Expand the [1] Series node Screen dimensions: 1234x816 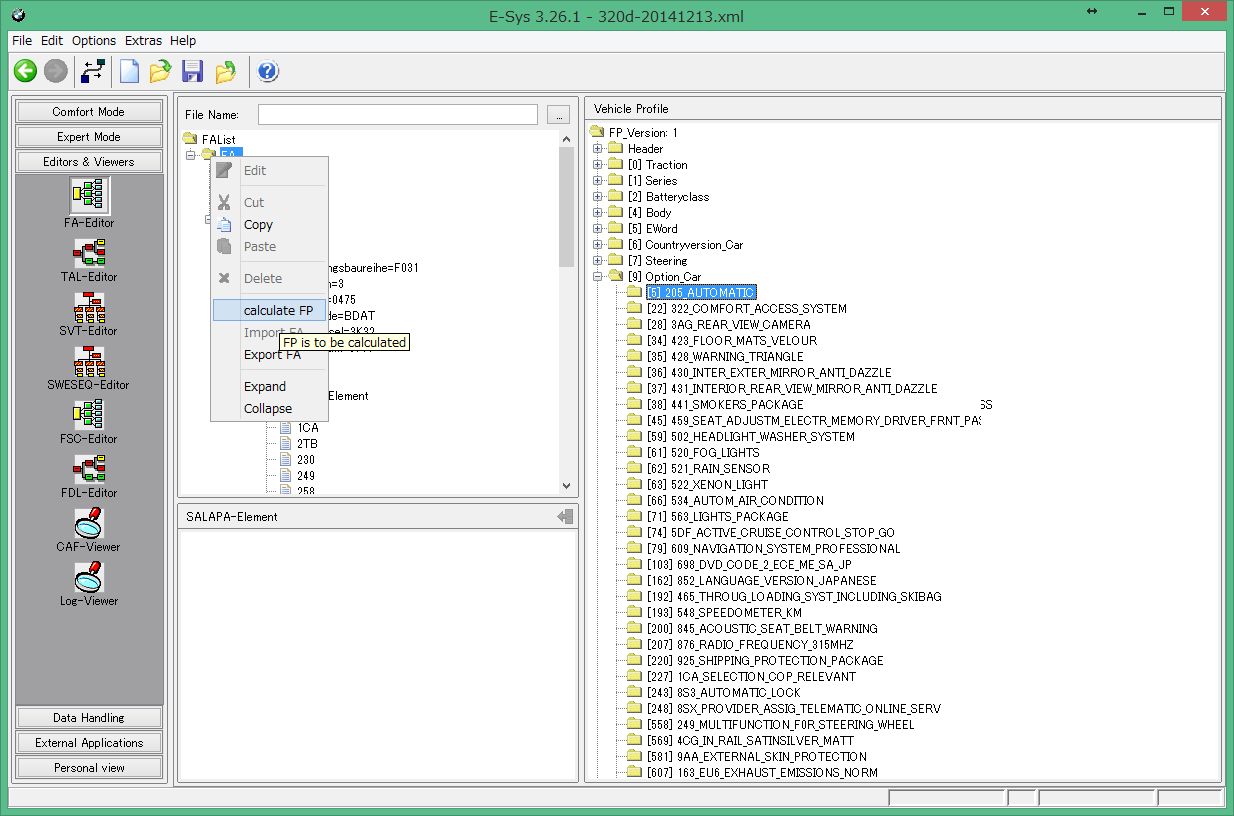click(x=598, y=181)
